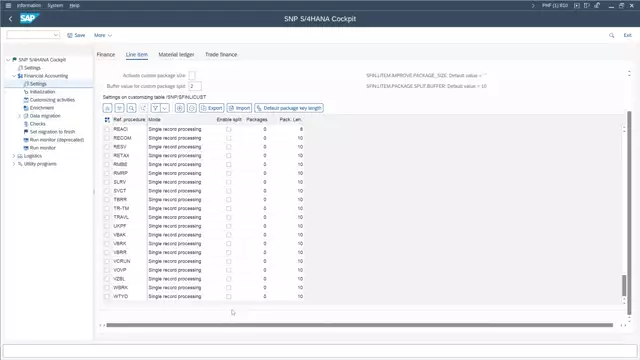Click the Save button

pos(76,36)
